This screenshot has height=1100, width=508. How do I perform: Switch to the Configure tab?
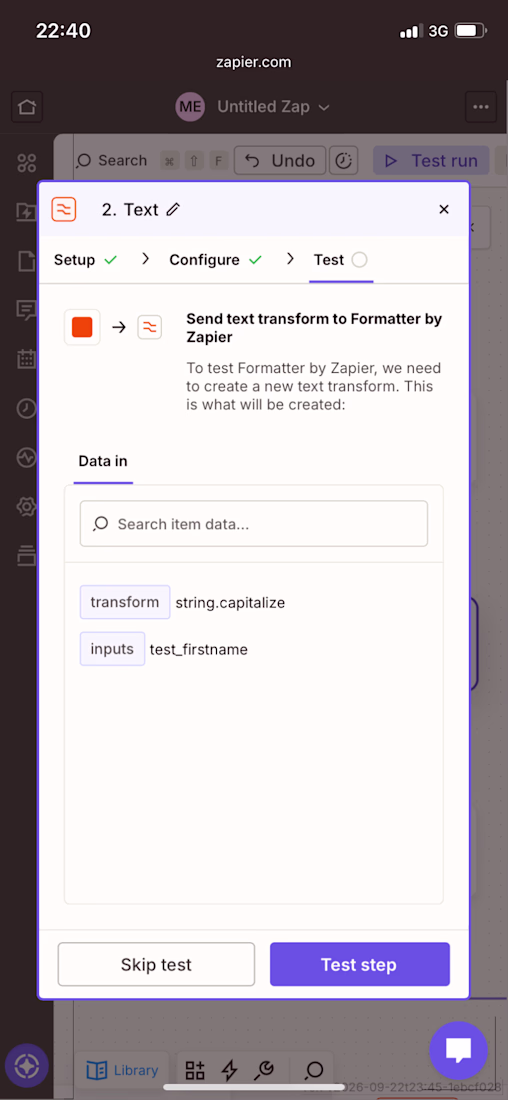pyautogui.click(x=215, y=260)
